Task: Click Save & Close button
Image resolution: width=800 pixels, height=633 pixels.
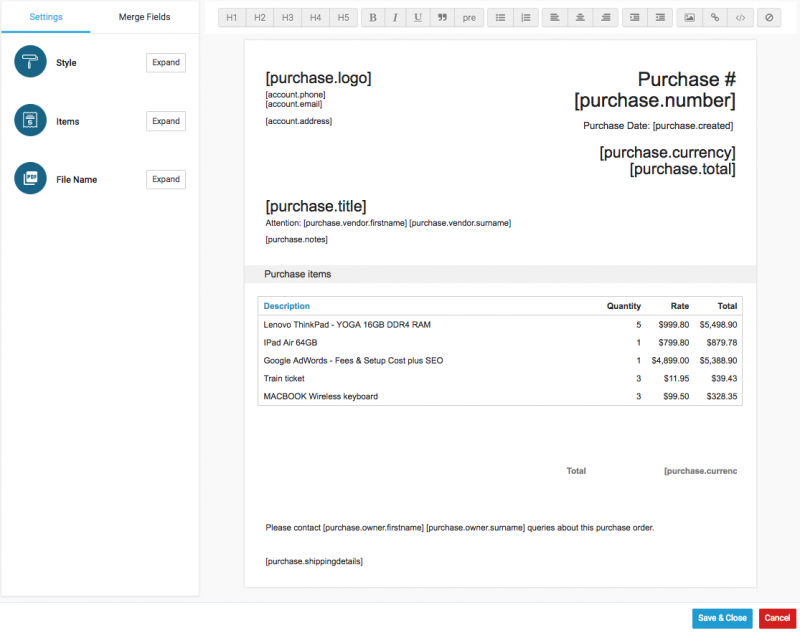Action: point(722,618)
